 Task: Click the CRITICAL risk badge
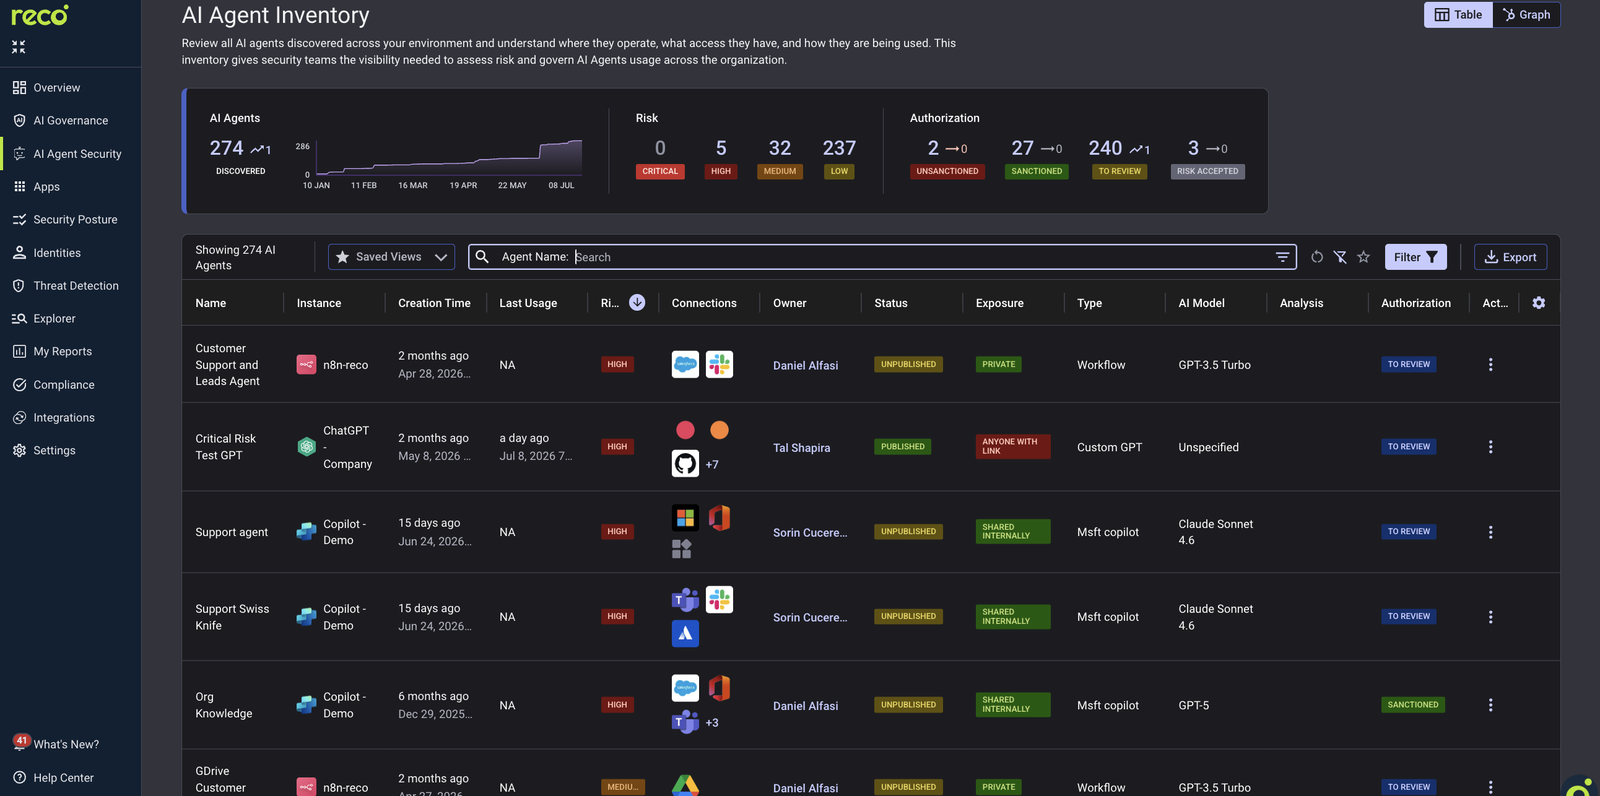660,171
